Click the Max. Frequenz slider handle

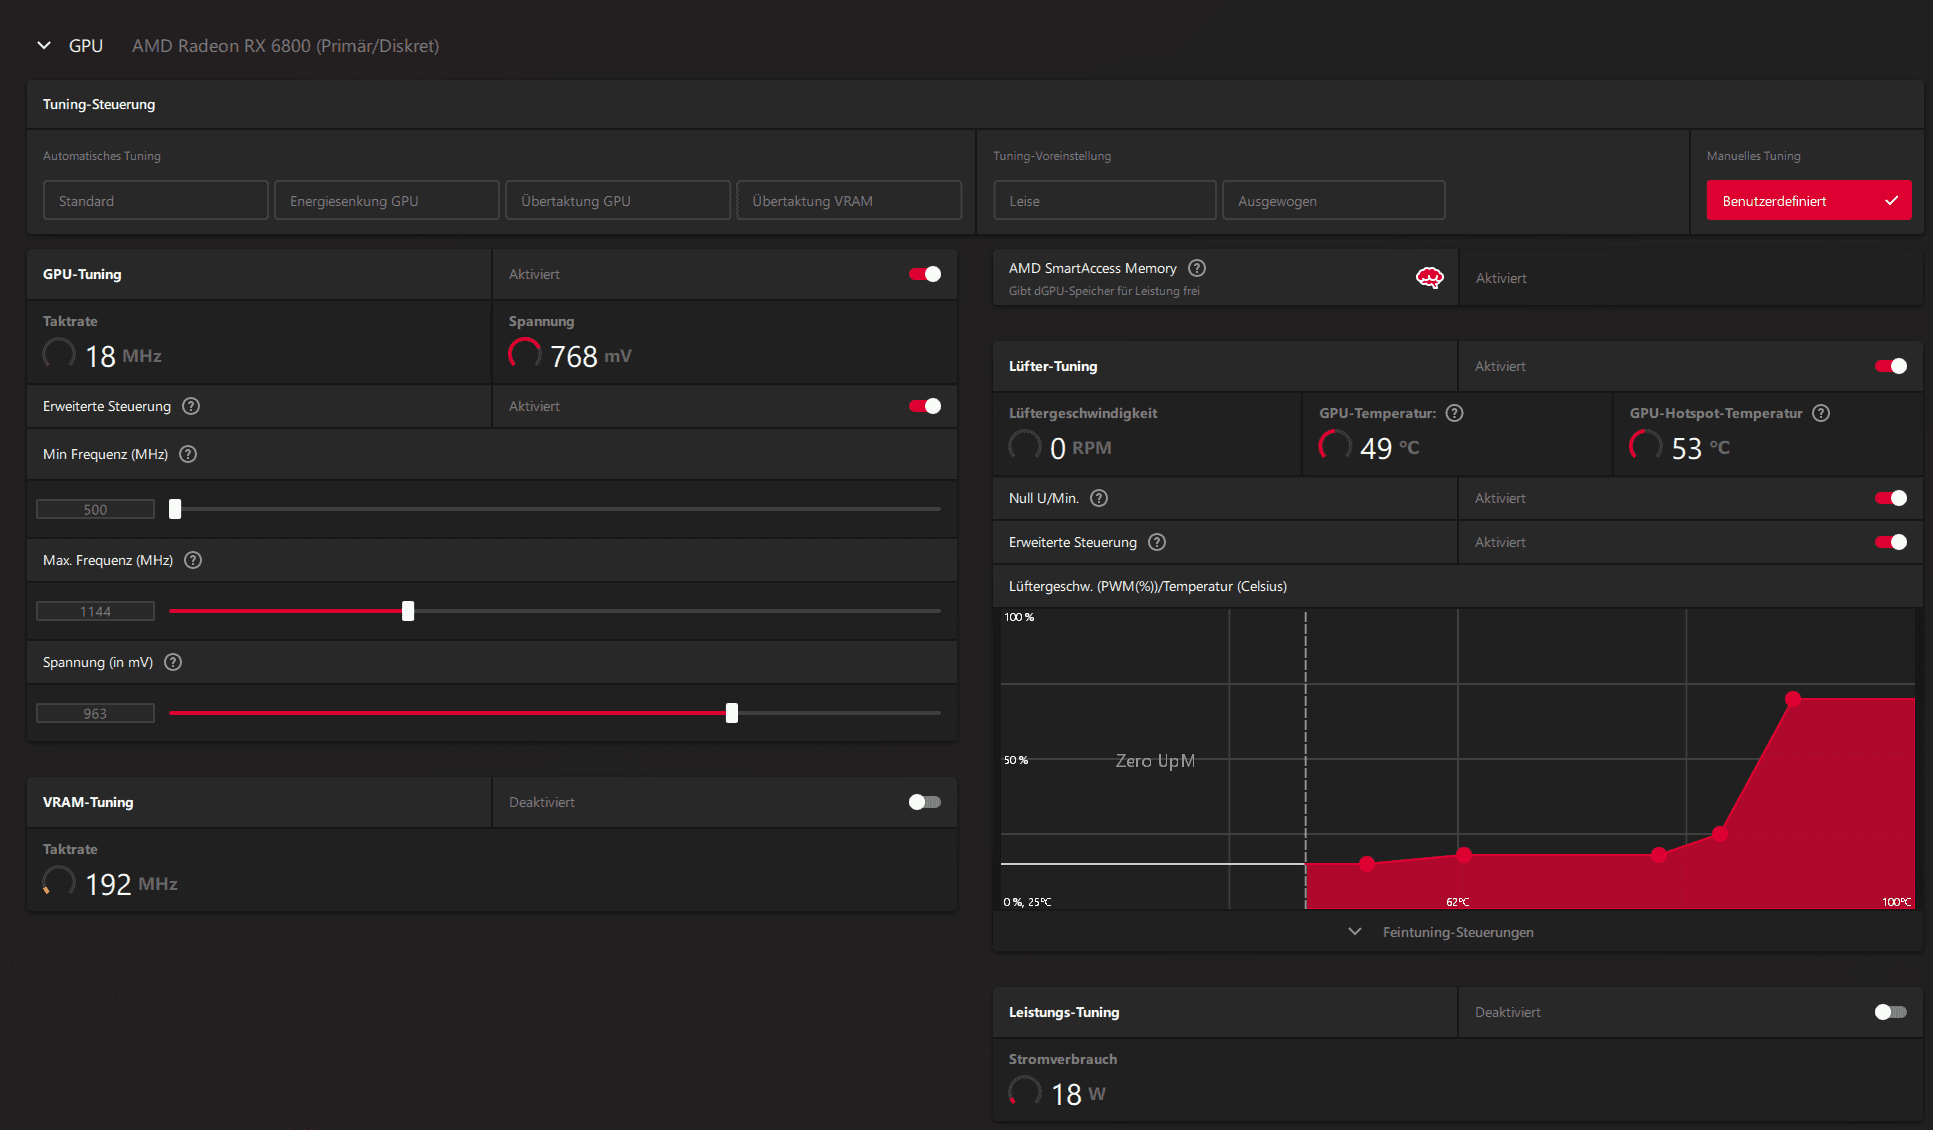pyautogui.click(x=408, y=611)
